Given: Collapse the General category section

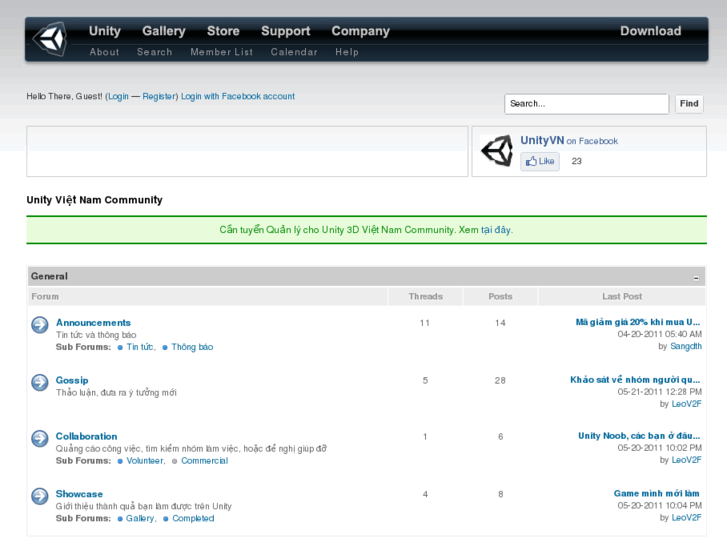Looking at the screenshot, I should [x=696, y=278].
